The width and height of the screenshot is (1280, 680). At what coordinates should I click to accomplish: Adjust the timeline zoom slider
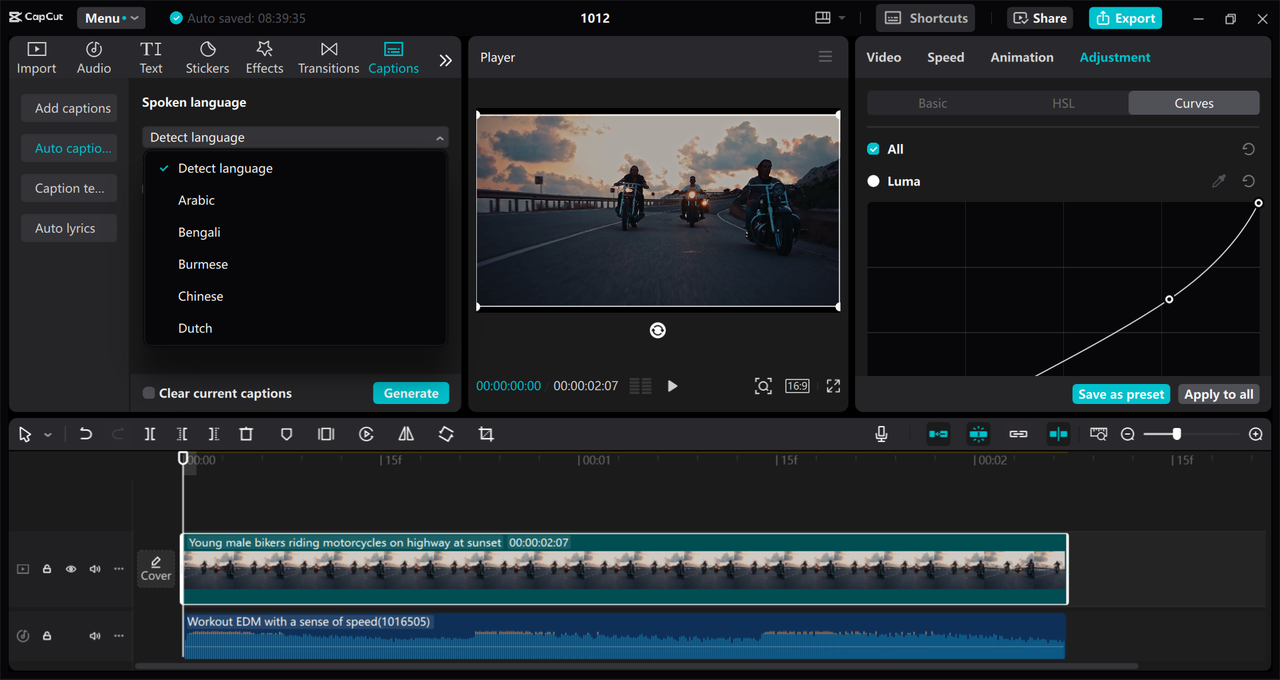tap(1176, 434)
